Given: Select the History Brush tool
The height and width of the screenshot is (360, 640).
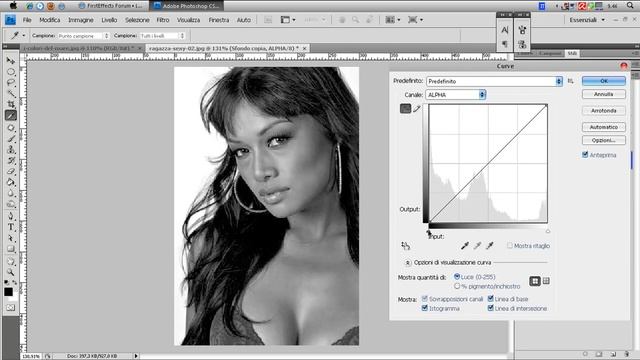Looking at the screenshot, I should point(11,160).
